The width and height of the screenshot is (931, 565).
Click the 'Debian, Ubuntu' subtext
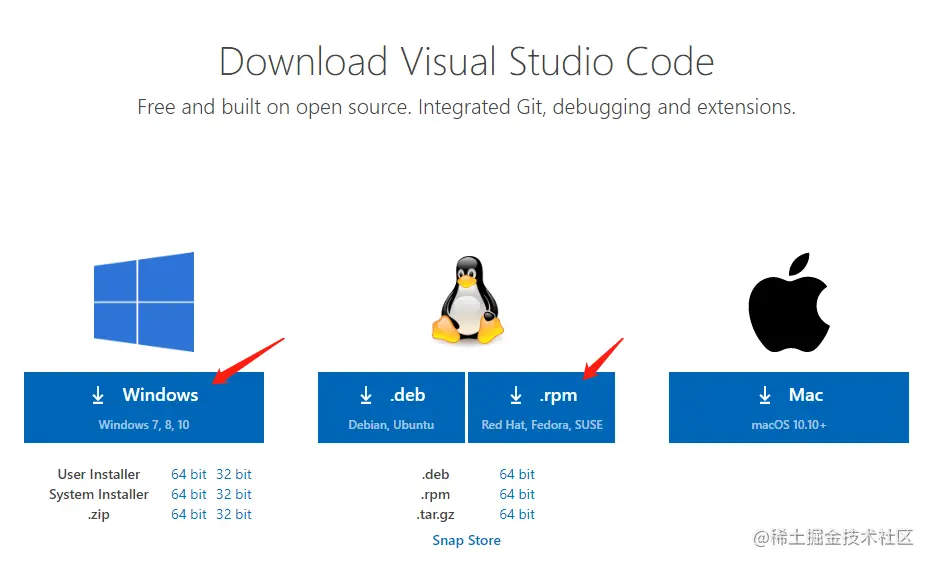[391, 425]
